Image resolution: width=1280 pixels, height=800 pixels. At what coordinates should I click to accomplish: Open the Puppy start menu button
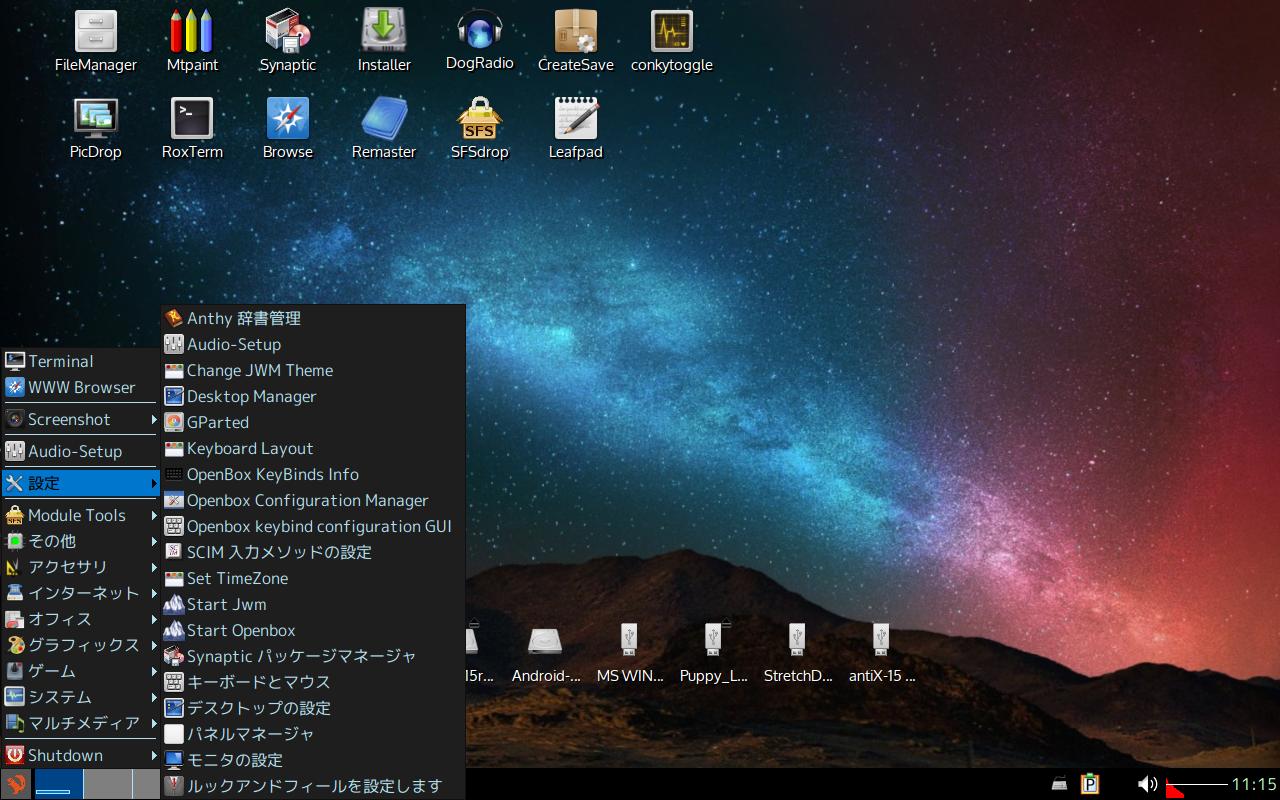[x=16, y=786]
